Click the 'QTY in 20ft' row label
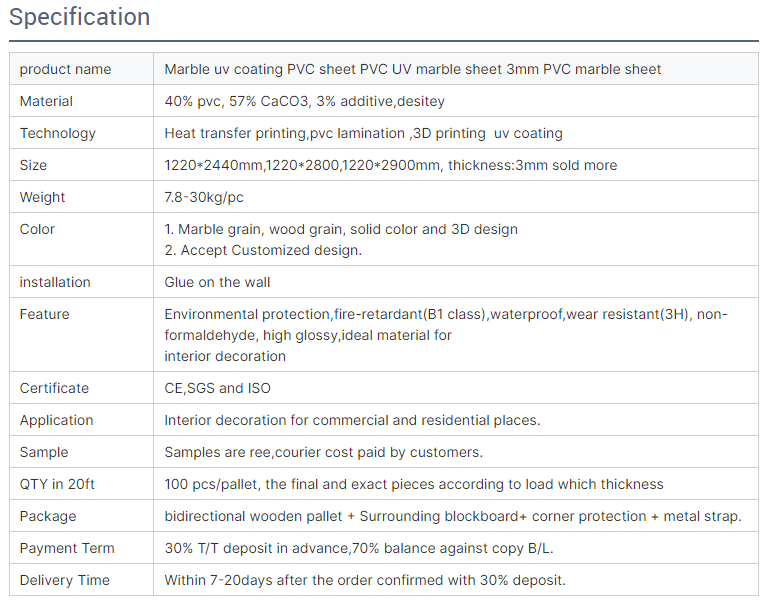The image size is (765, 602). pyautogui.click(x=57, y=485)
